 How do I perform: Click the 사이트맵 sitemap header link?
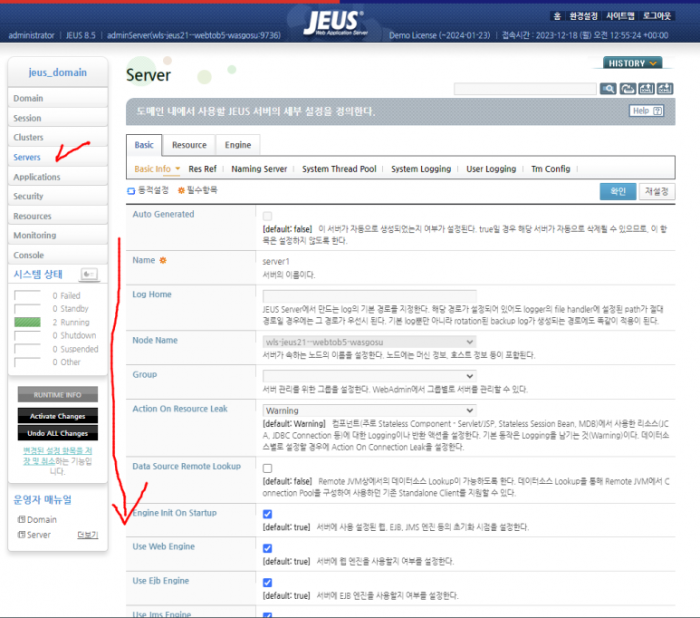[620, 16]
